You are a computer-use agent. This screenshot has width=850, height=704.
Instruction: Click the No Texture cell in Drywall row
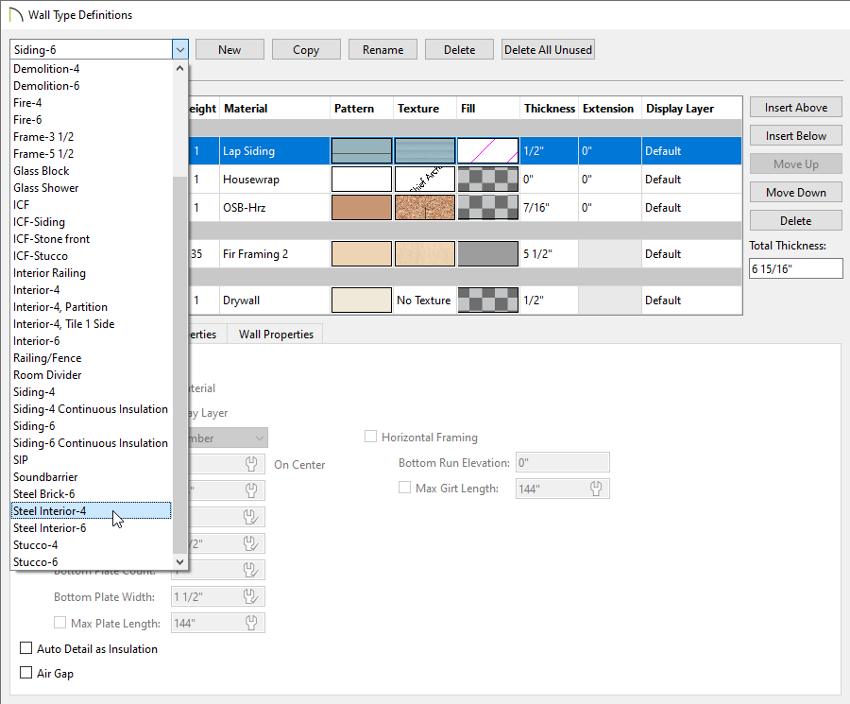[425, 300]
